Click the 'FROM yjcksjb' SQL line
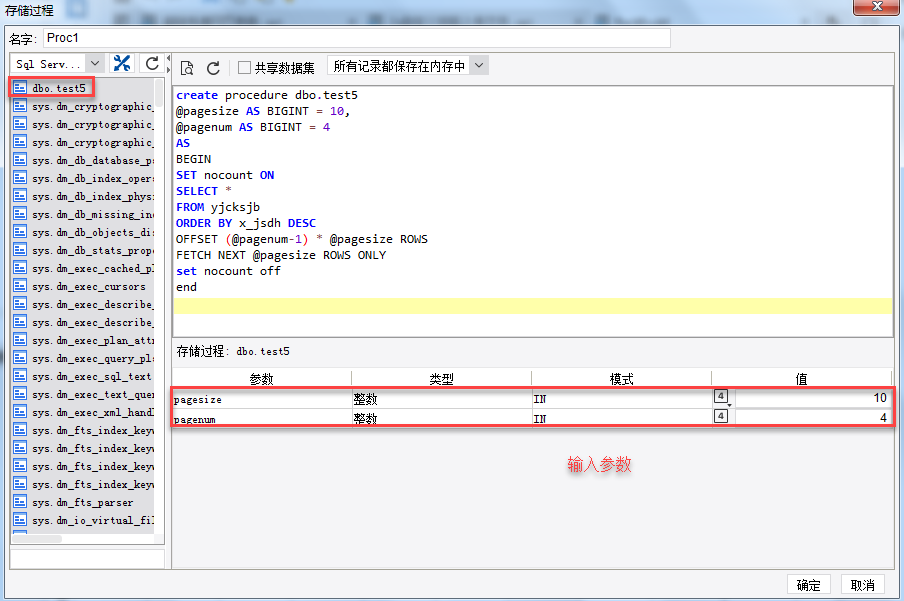Image resolution: width=904 pixels, height=601 pixels. click(x=218, y=207)
